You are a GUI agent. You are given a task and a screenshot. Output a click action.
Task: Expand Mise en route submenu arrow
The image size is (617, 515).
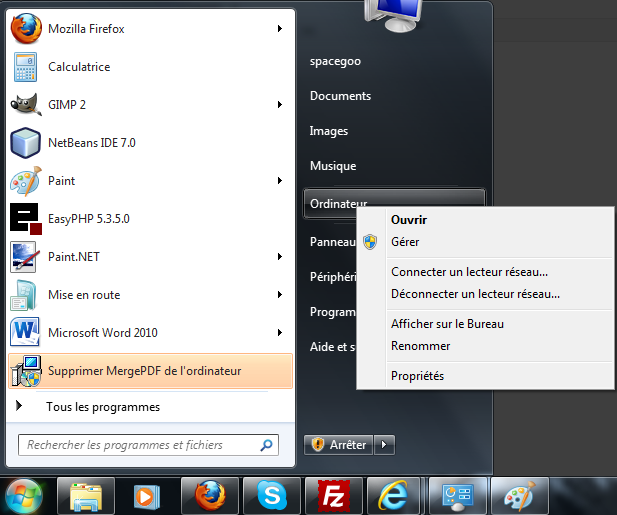[280, 295]
